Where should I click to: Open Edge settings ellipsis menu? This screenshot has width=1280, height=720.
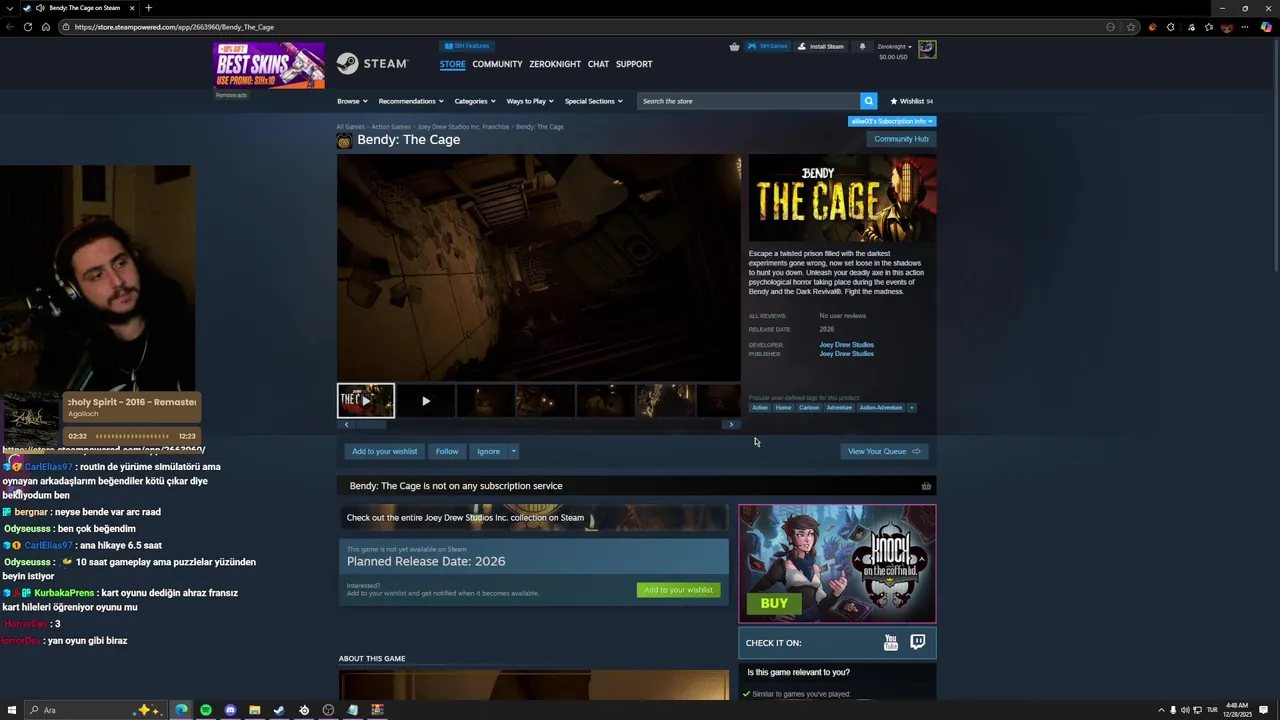[1246, 27]
